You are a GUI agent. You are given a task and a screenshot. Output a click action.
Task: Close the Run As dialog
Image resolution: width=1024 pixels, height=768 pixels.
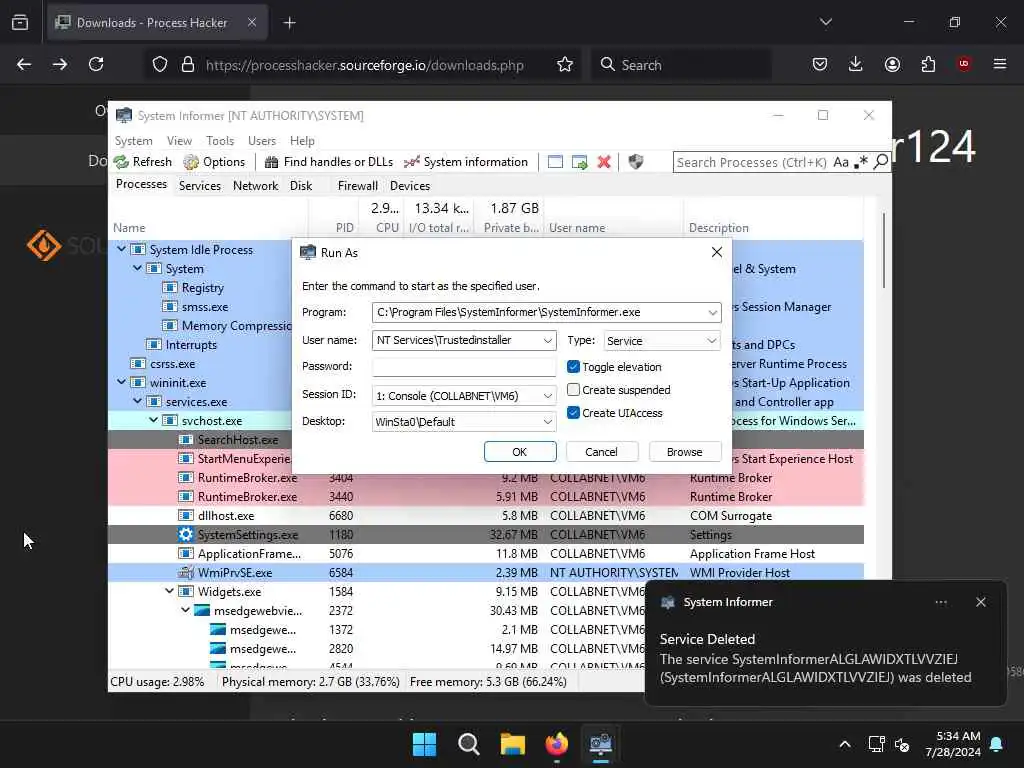(x=716, y=252)
